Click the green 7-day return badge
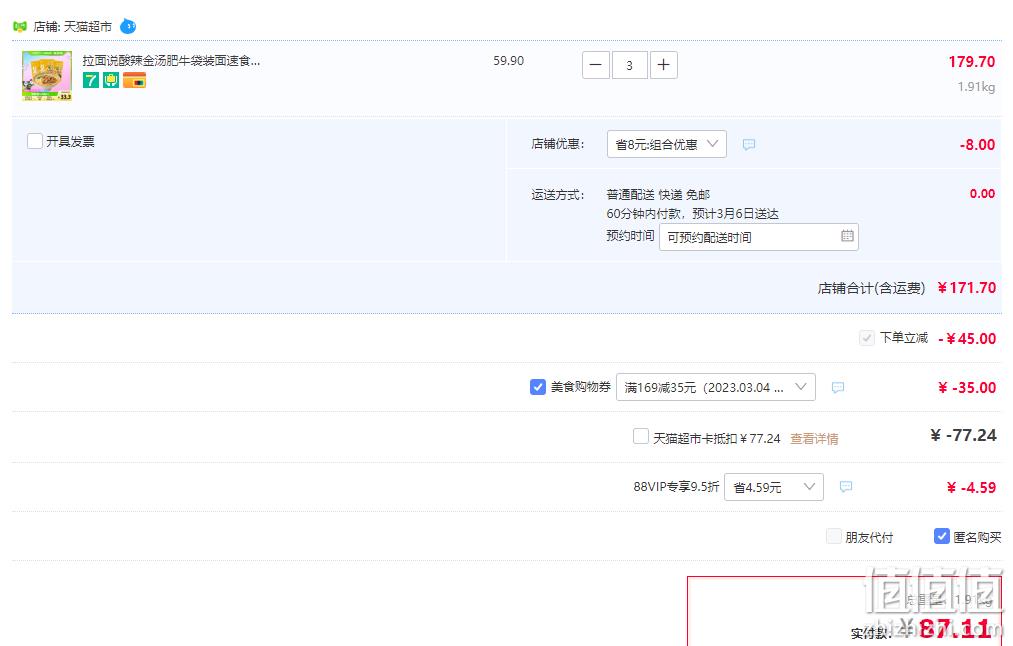This screenshot has height=646, width=1013. click(90, 80)
